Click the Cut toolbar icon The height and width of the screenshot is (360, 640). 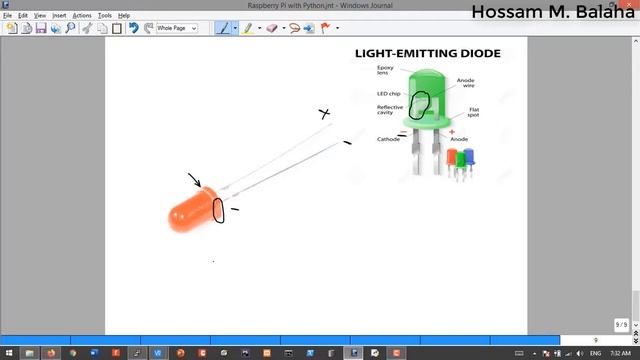[x=87, y=28]
